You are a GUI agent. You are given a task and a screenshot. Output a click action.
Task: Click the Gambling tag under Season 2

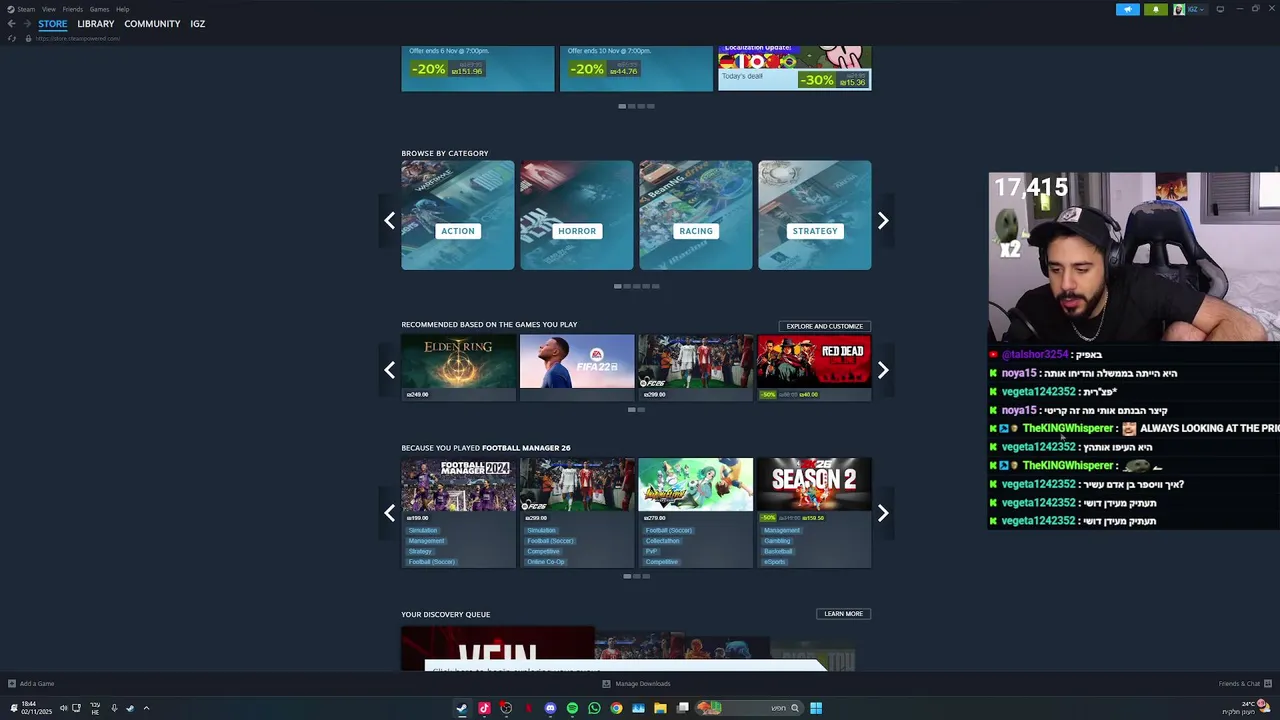click(x=777, y=541)
